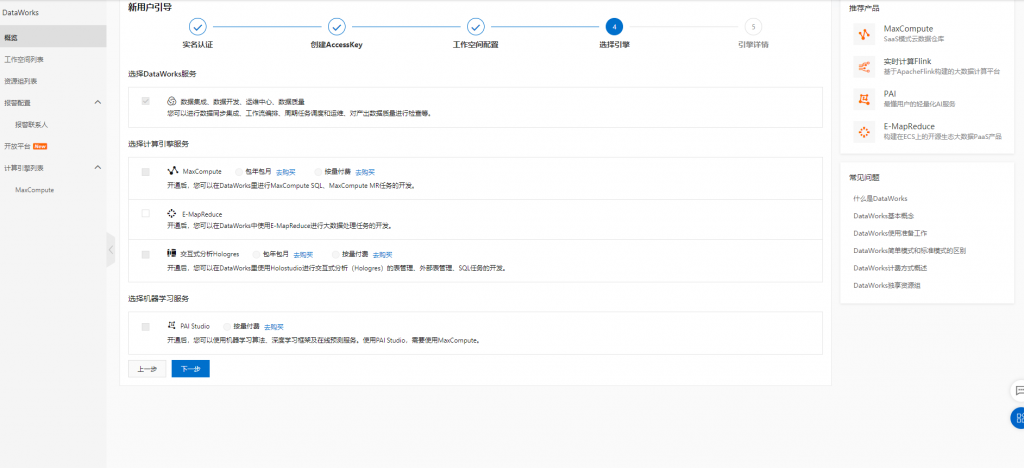Click 去购买 link for Hologres 按量付费
The image size is (1024, 468).
(383, 255)
